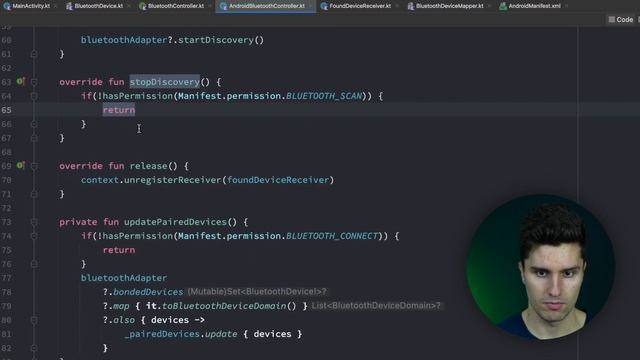Click the override gutter icon beside stopDiscovery
This screenshot has width=640, height=360.
tap(20, 82)
